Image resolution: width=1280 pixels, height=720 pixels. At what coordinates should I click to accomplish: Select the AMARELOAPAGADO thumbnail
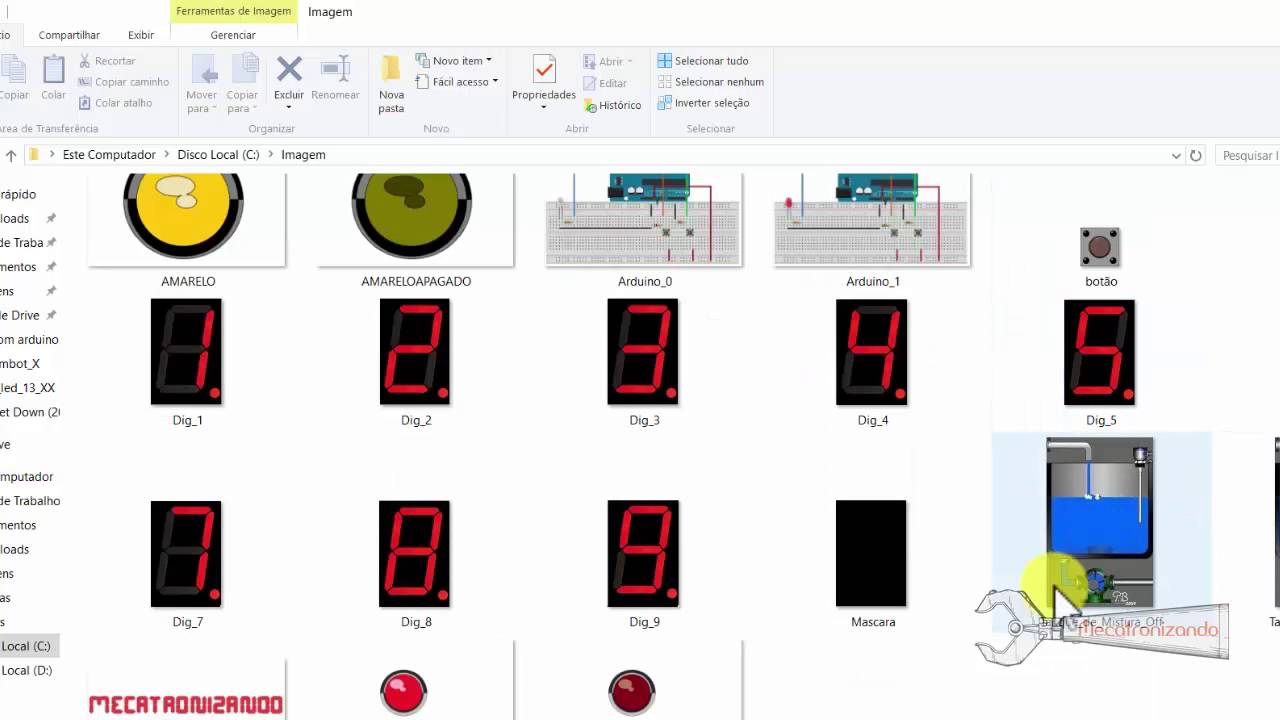(415, 219)
